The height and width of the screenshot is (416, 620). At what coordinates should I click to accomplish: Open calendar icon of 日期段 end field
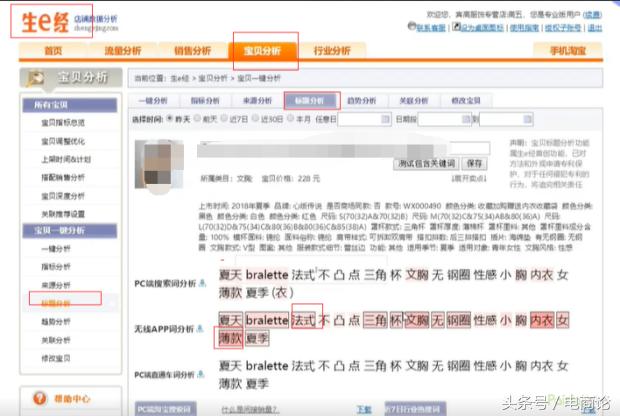(x=527, y=119)
